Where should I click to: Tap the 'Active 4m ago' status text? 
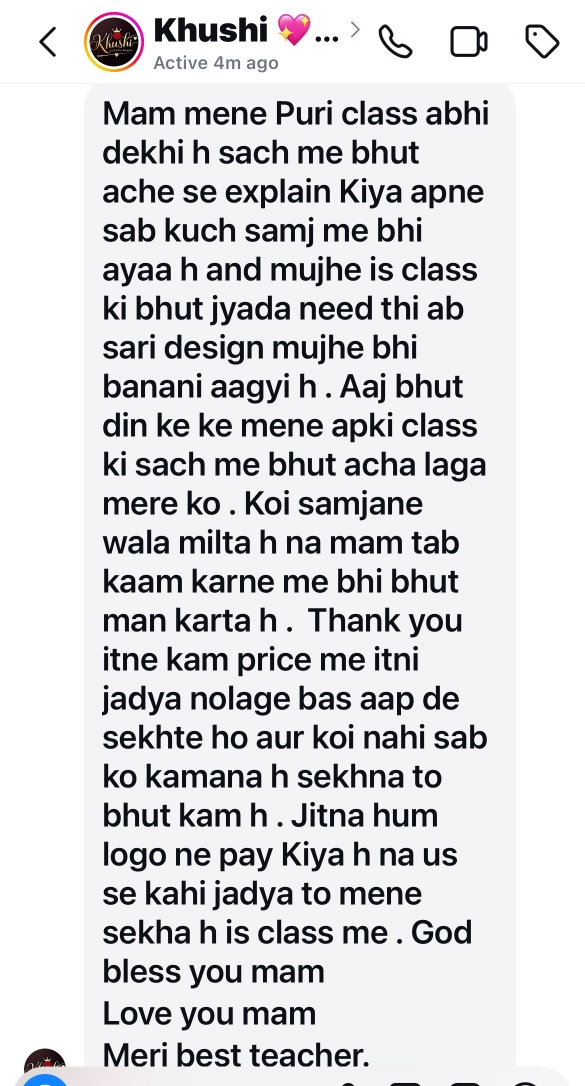(216, 63)
